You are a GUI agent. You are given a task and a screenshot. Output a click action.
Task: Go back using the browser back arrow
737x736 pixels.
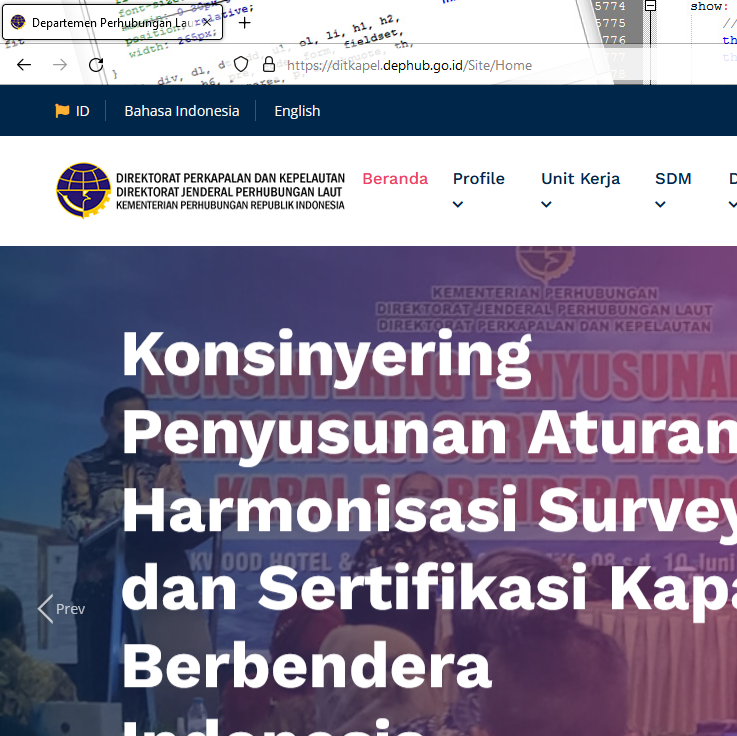click(24, 65)
